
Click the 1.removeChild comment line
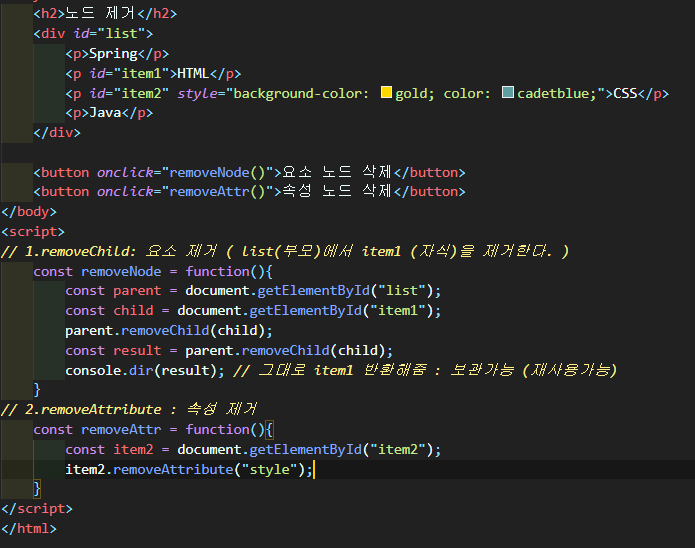[x=285, y=251]
